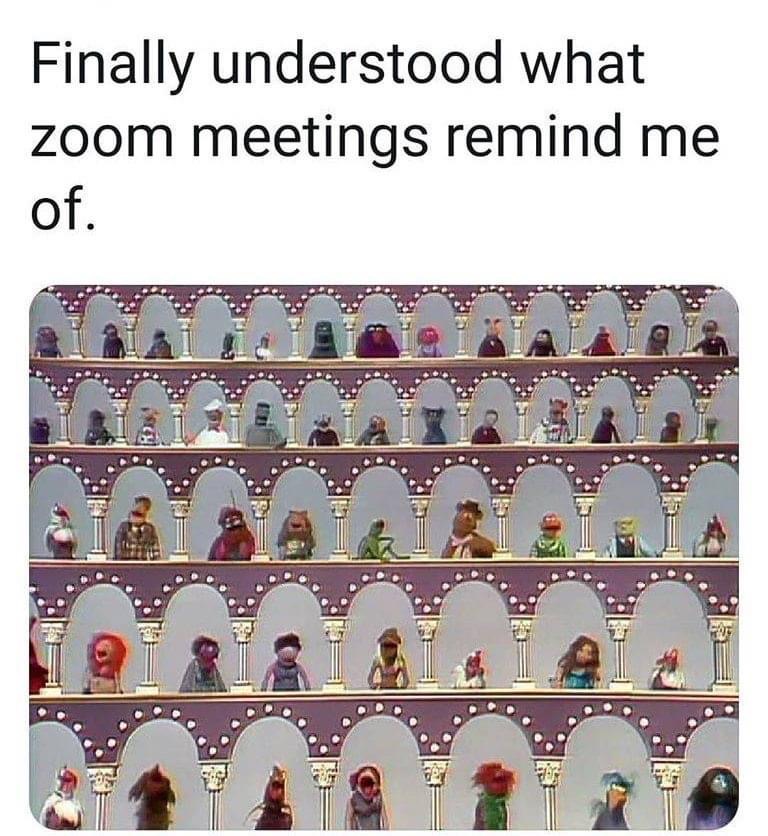Viewport: 768px width, 836px height.
Task: Click orange-haired puppet in green scarf
Action: (494, 797)
